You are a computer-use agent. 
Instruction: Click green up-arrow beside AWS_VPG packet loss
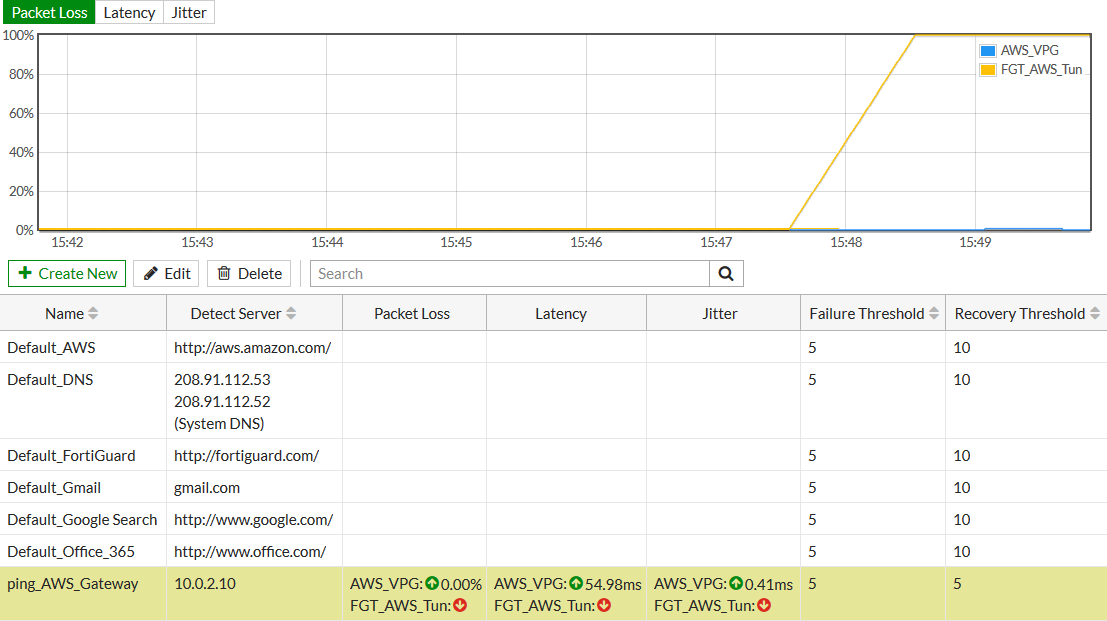[x=432, y=583]
